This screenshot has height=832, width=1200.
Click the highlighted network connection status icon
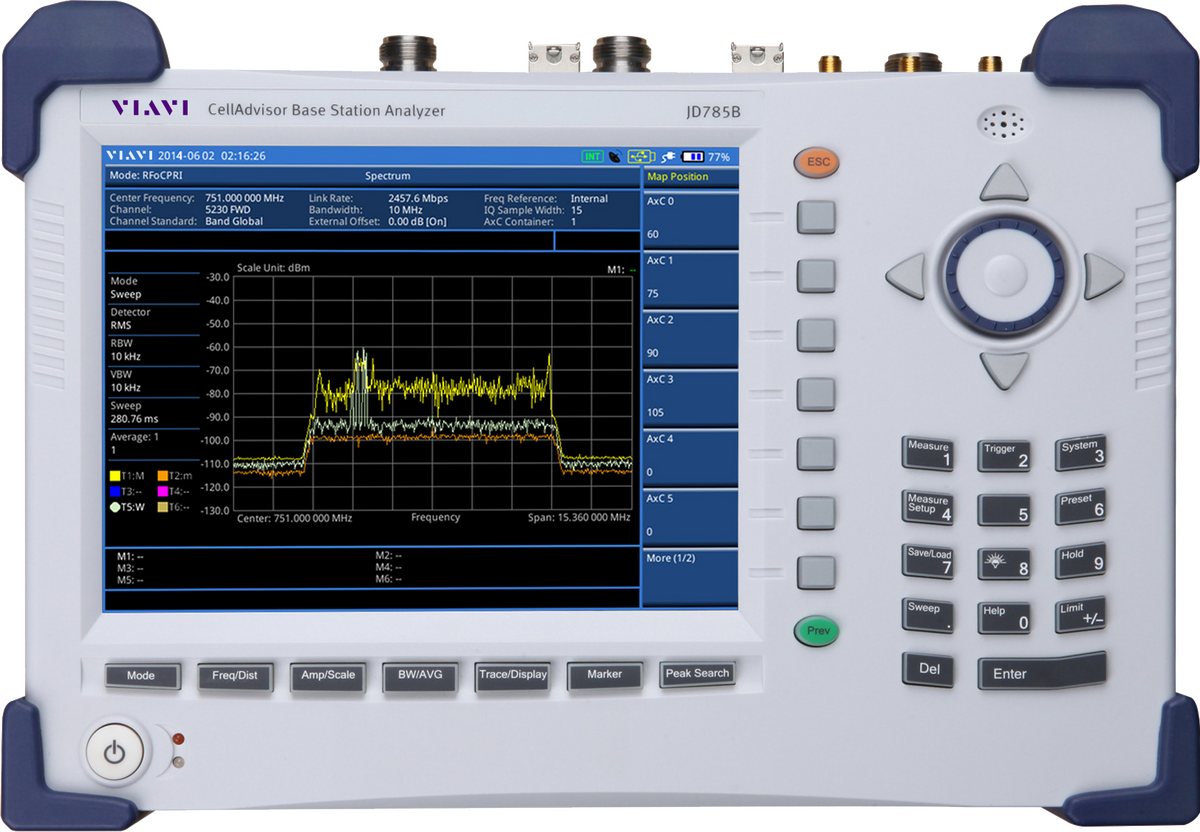(640, 157)
